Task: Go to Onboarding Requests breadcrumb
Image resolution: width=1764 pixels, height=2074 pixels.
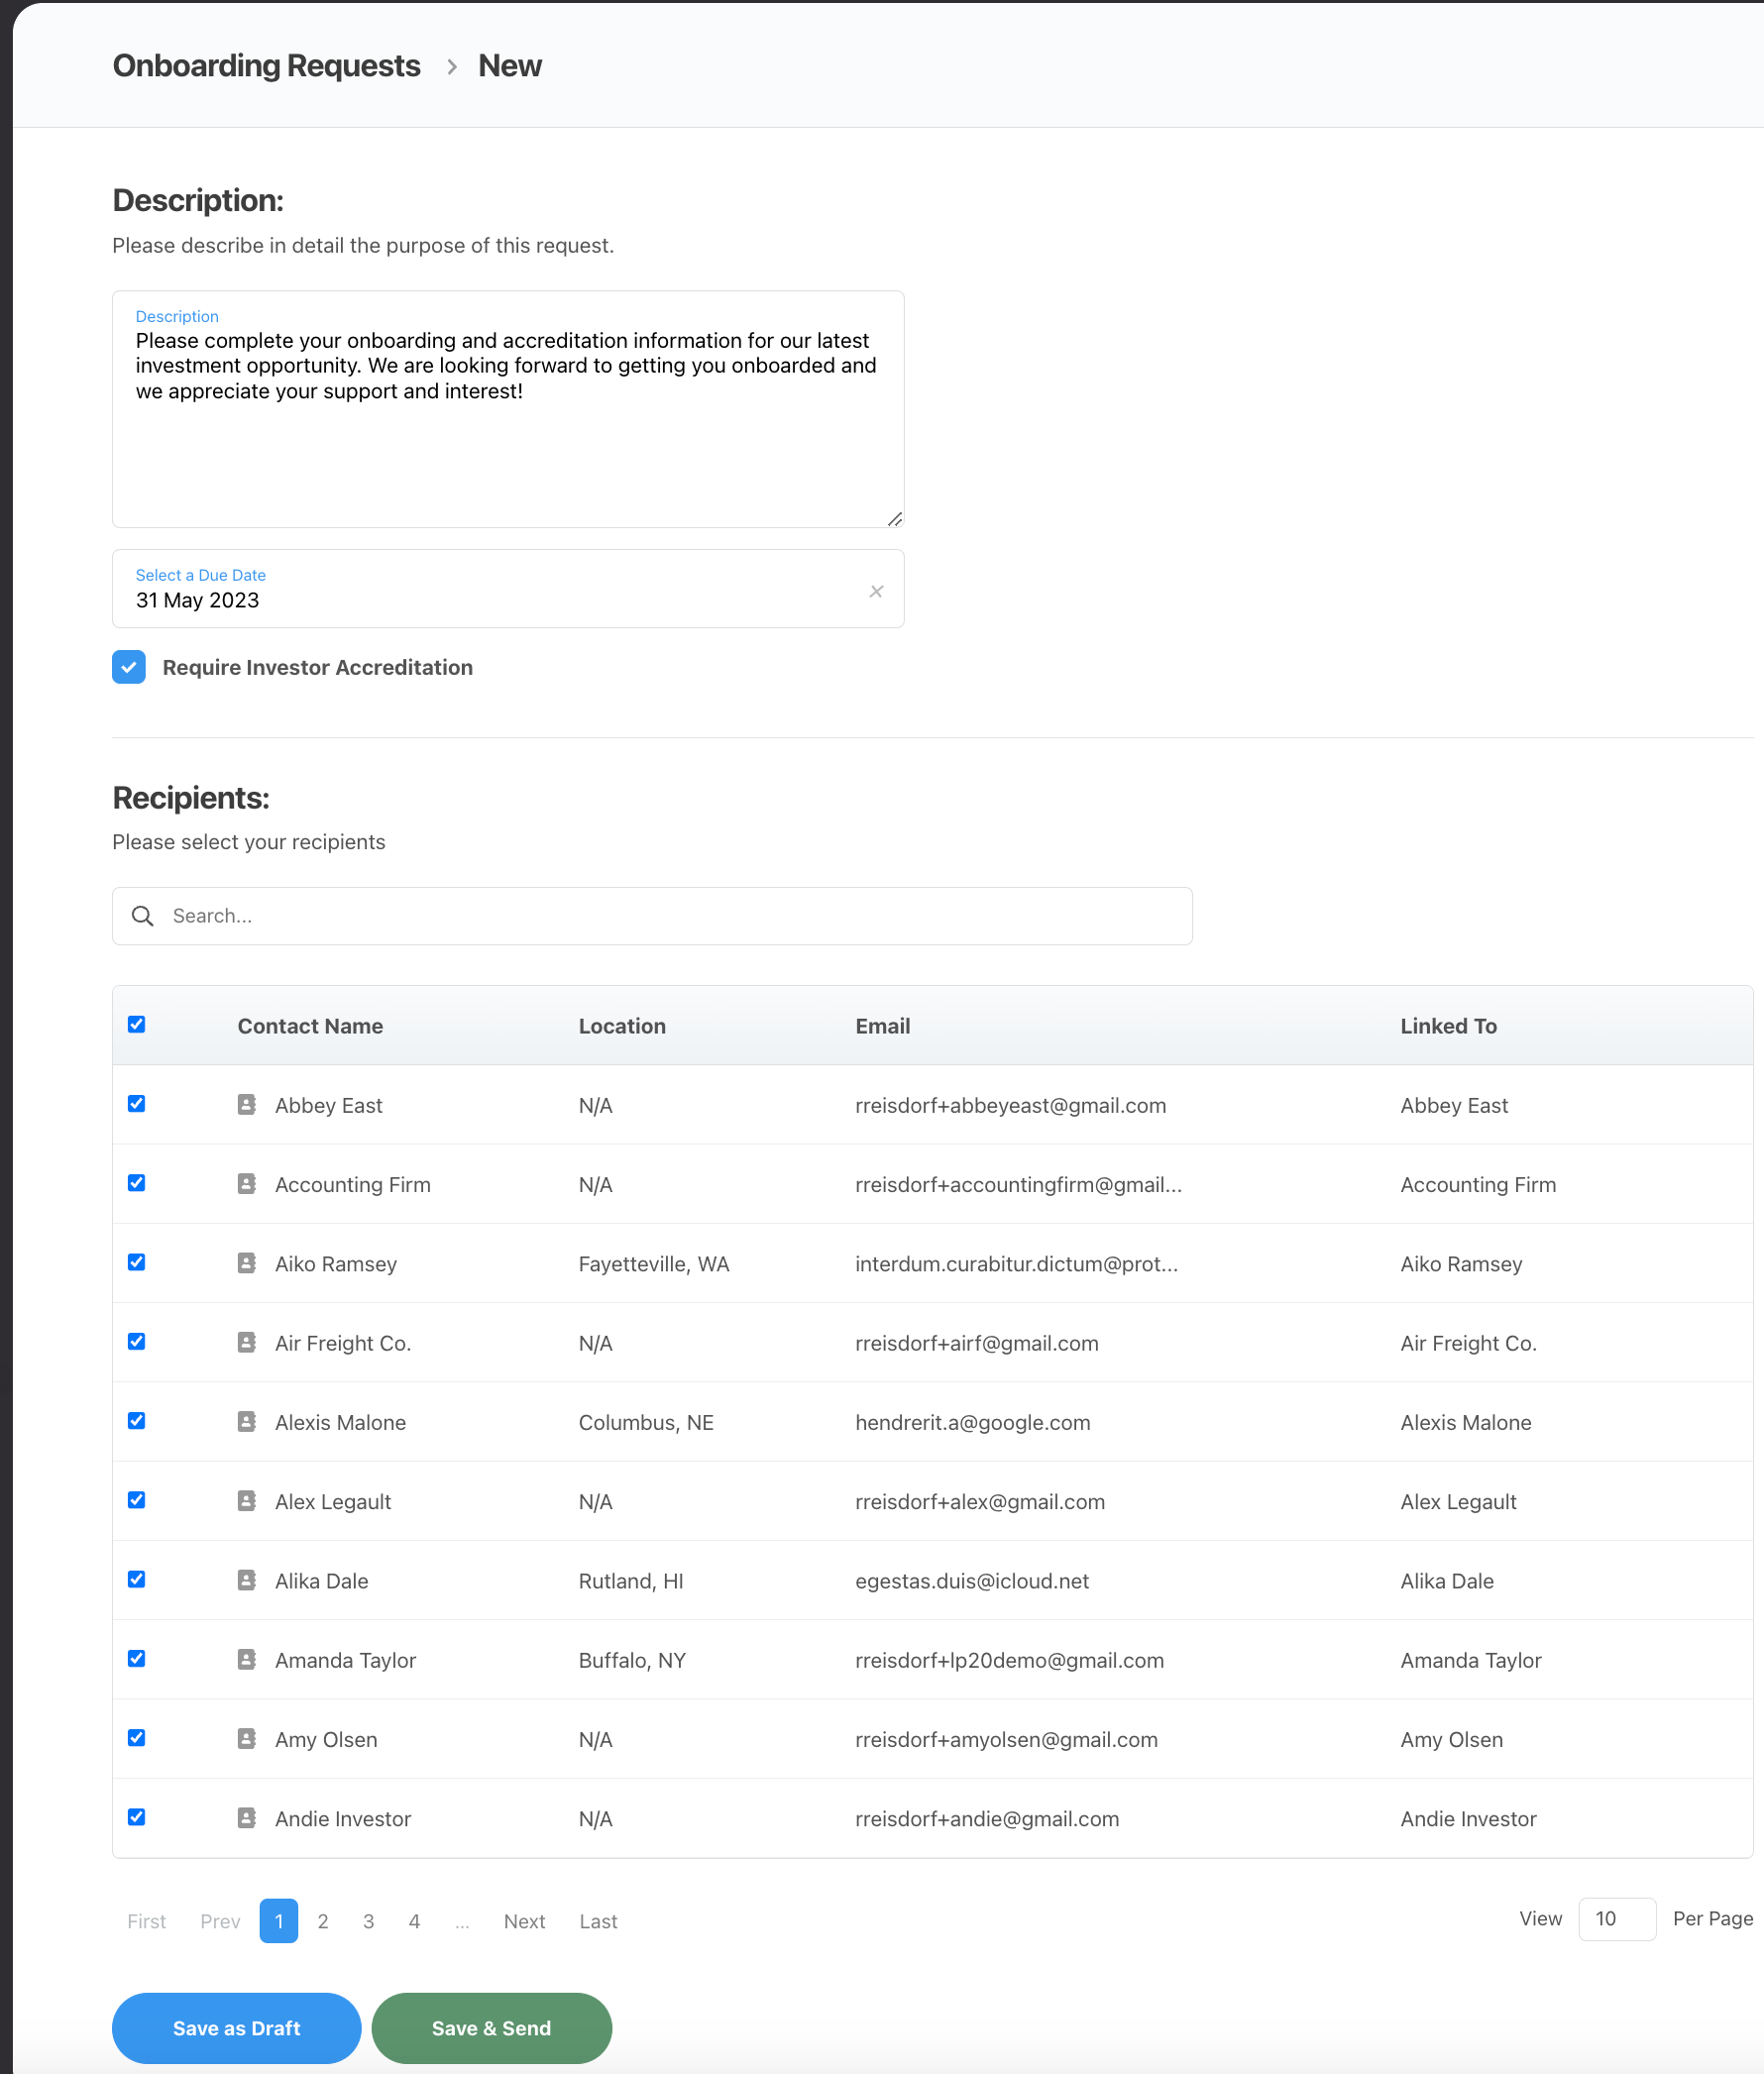Action: tap(266, 65)
